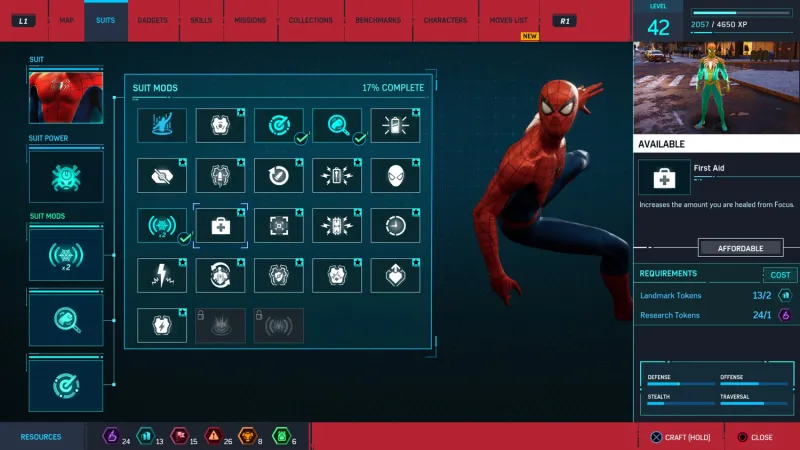Select the red suit thumbnail under Suit
This screenshot has height=450, width=800.
pos(65,96)
